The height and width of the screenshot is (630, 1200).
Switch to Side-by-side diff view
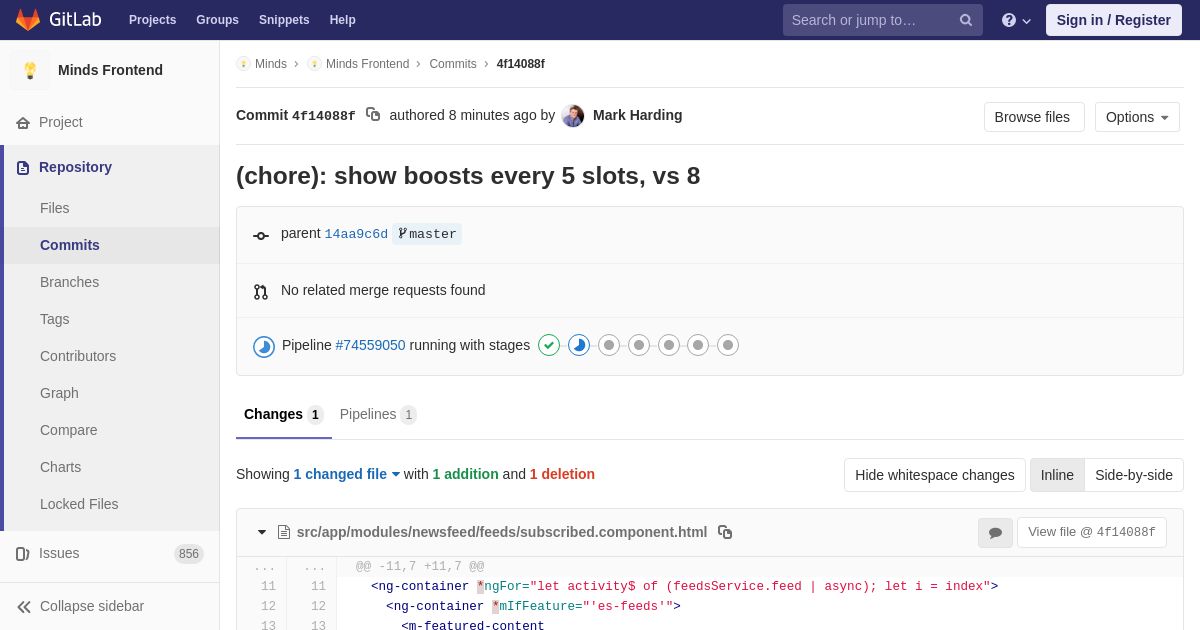click(x=1134, y=475)
